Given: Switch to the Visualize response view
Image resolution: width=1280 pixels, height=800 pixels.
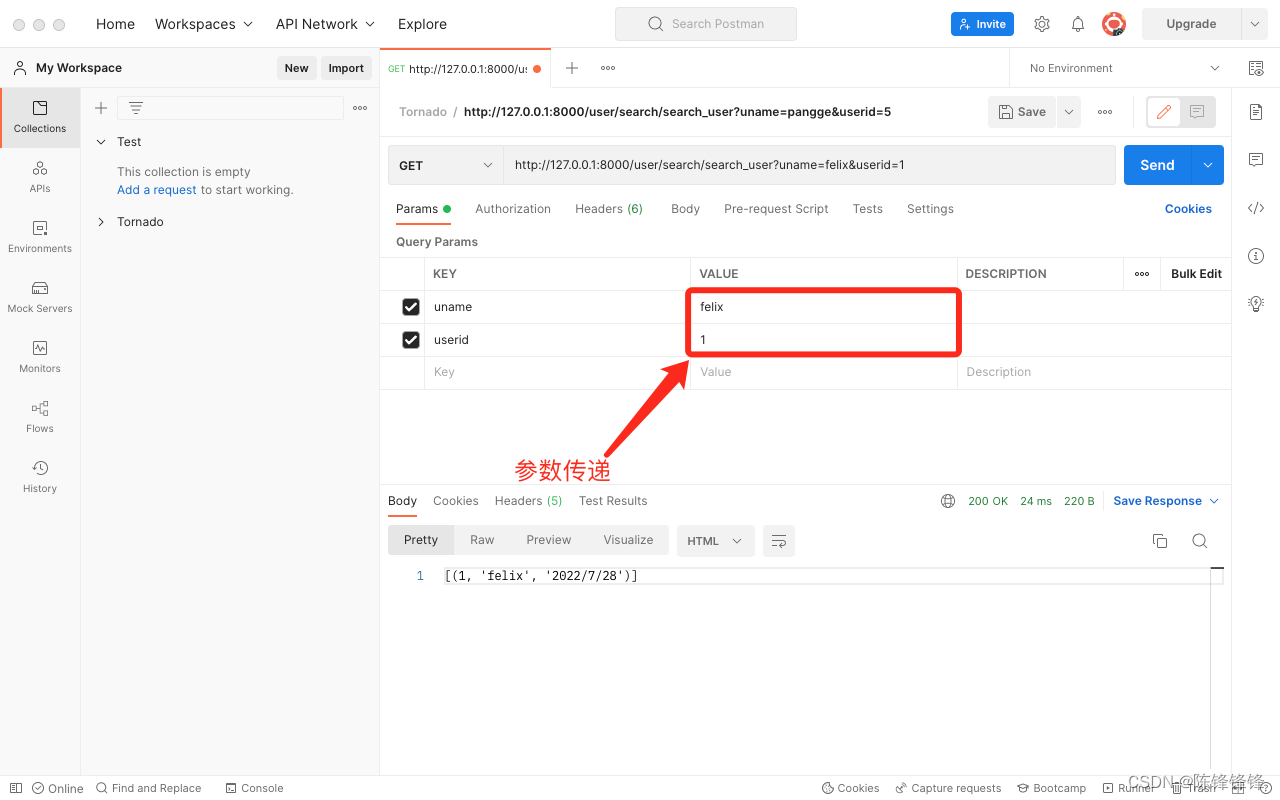Looking at the screenshot, I should tap(628, 540).
